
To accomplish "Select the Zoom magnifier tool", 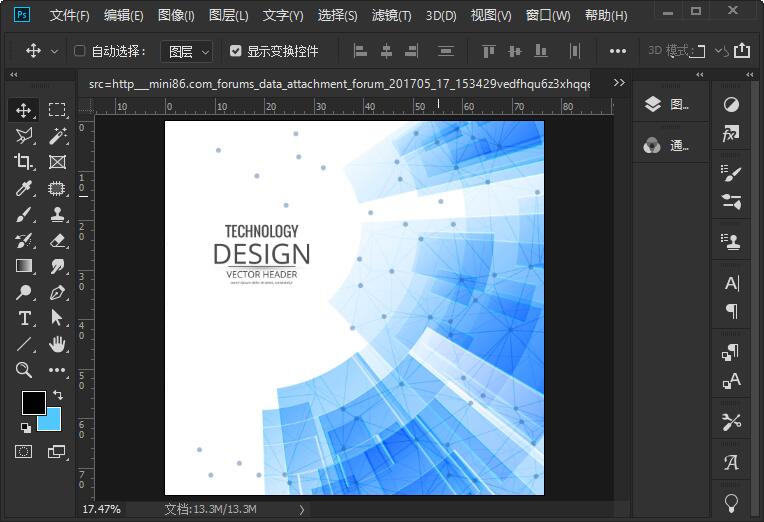I will (23, 370).
